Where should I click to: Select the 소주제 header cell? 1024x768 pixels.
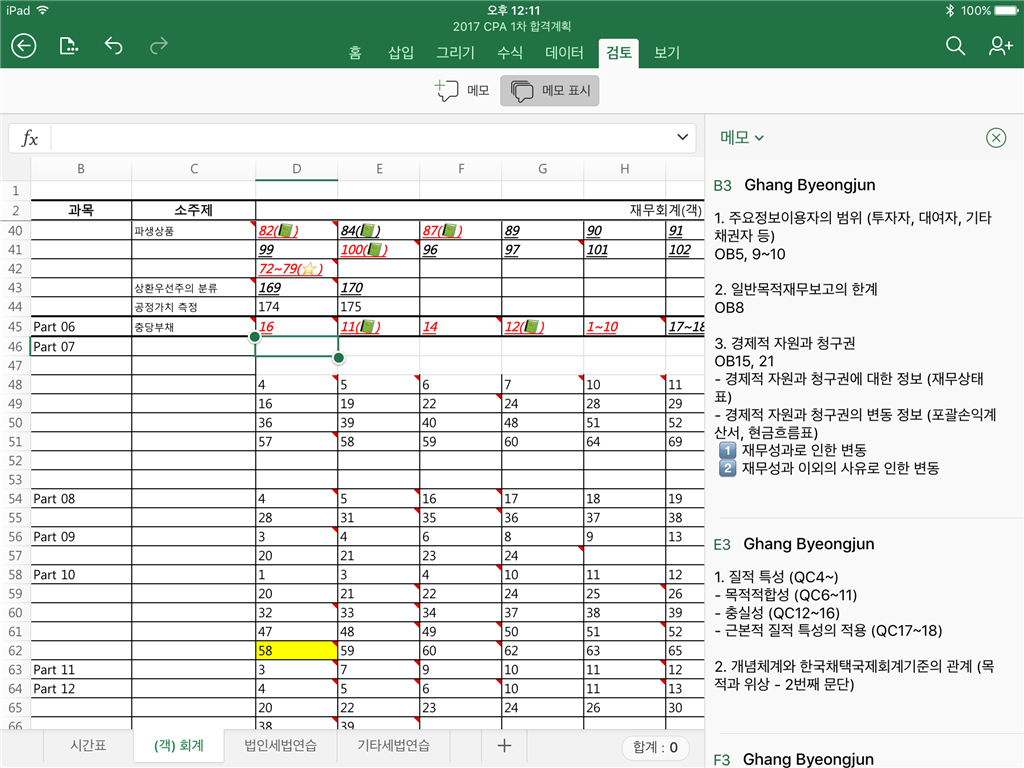tap(193, 210)
